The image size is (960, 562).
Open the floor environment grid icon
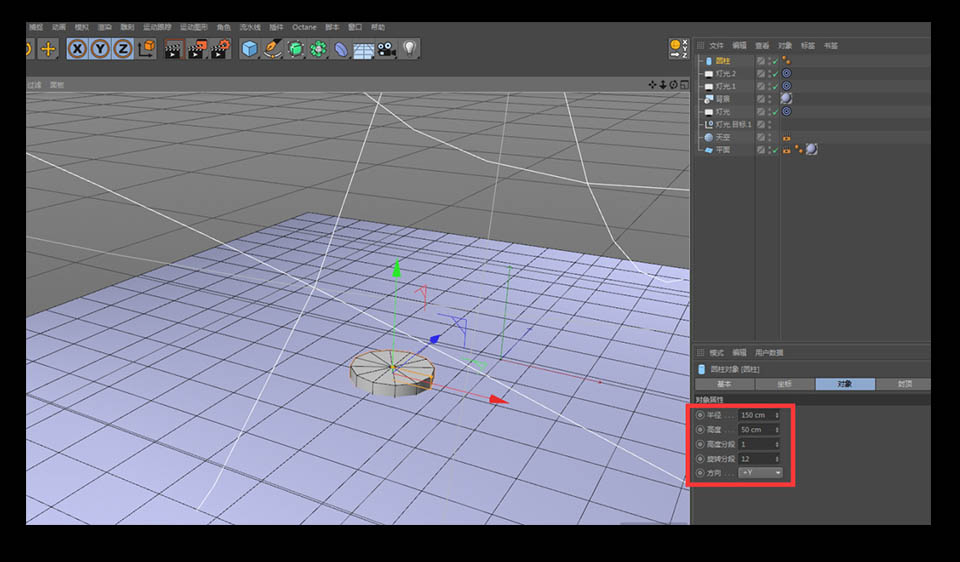point(364,49)
